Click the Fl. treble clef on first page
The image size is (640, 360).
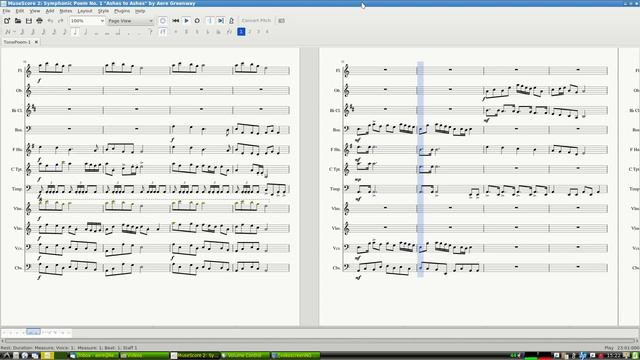click(28, 71)
